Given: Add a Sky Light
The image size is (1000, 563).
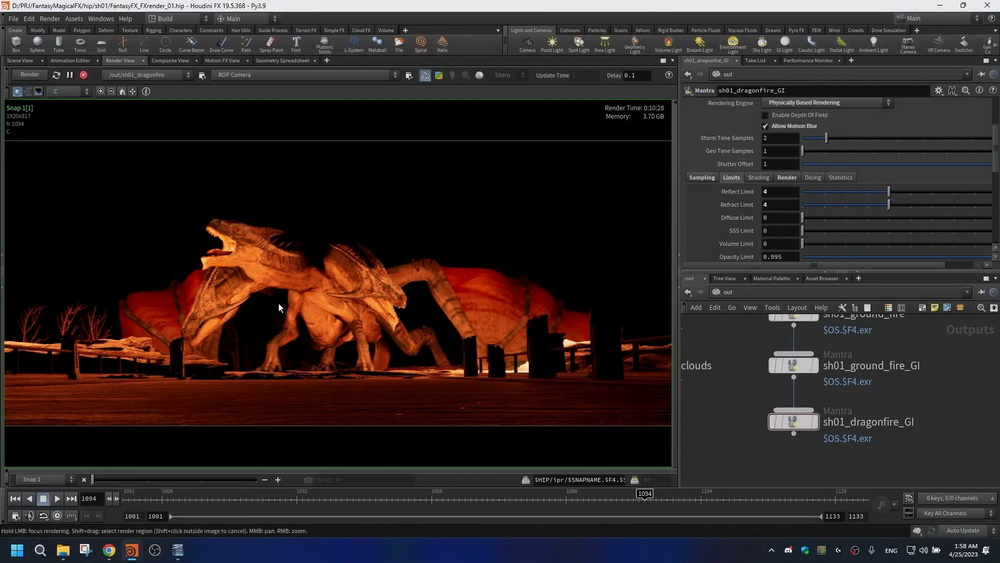Looking at the screenshot, I should point(761,44).
